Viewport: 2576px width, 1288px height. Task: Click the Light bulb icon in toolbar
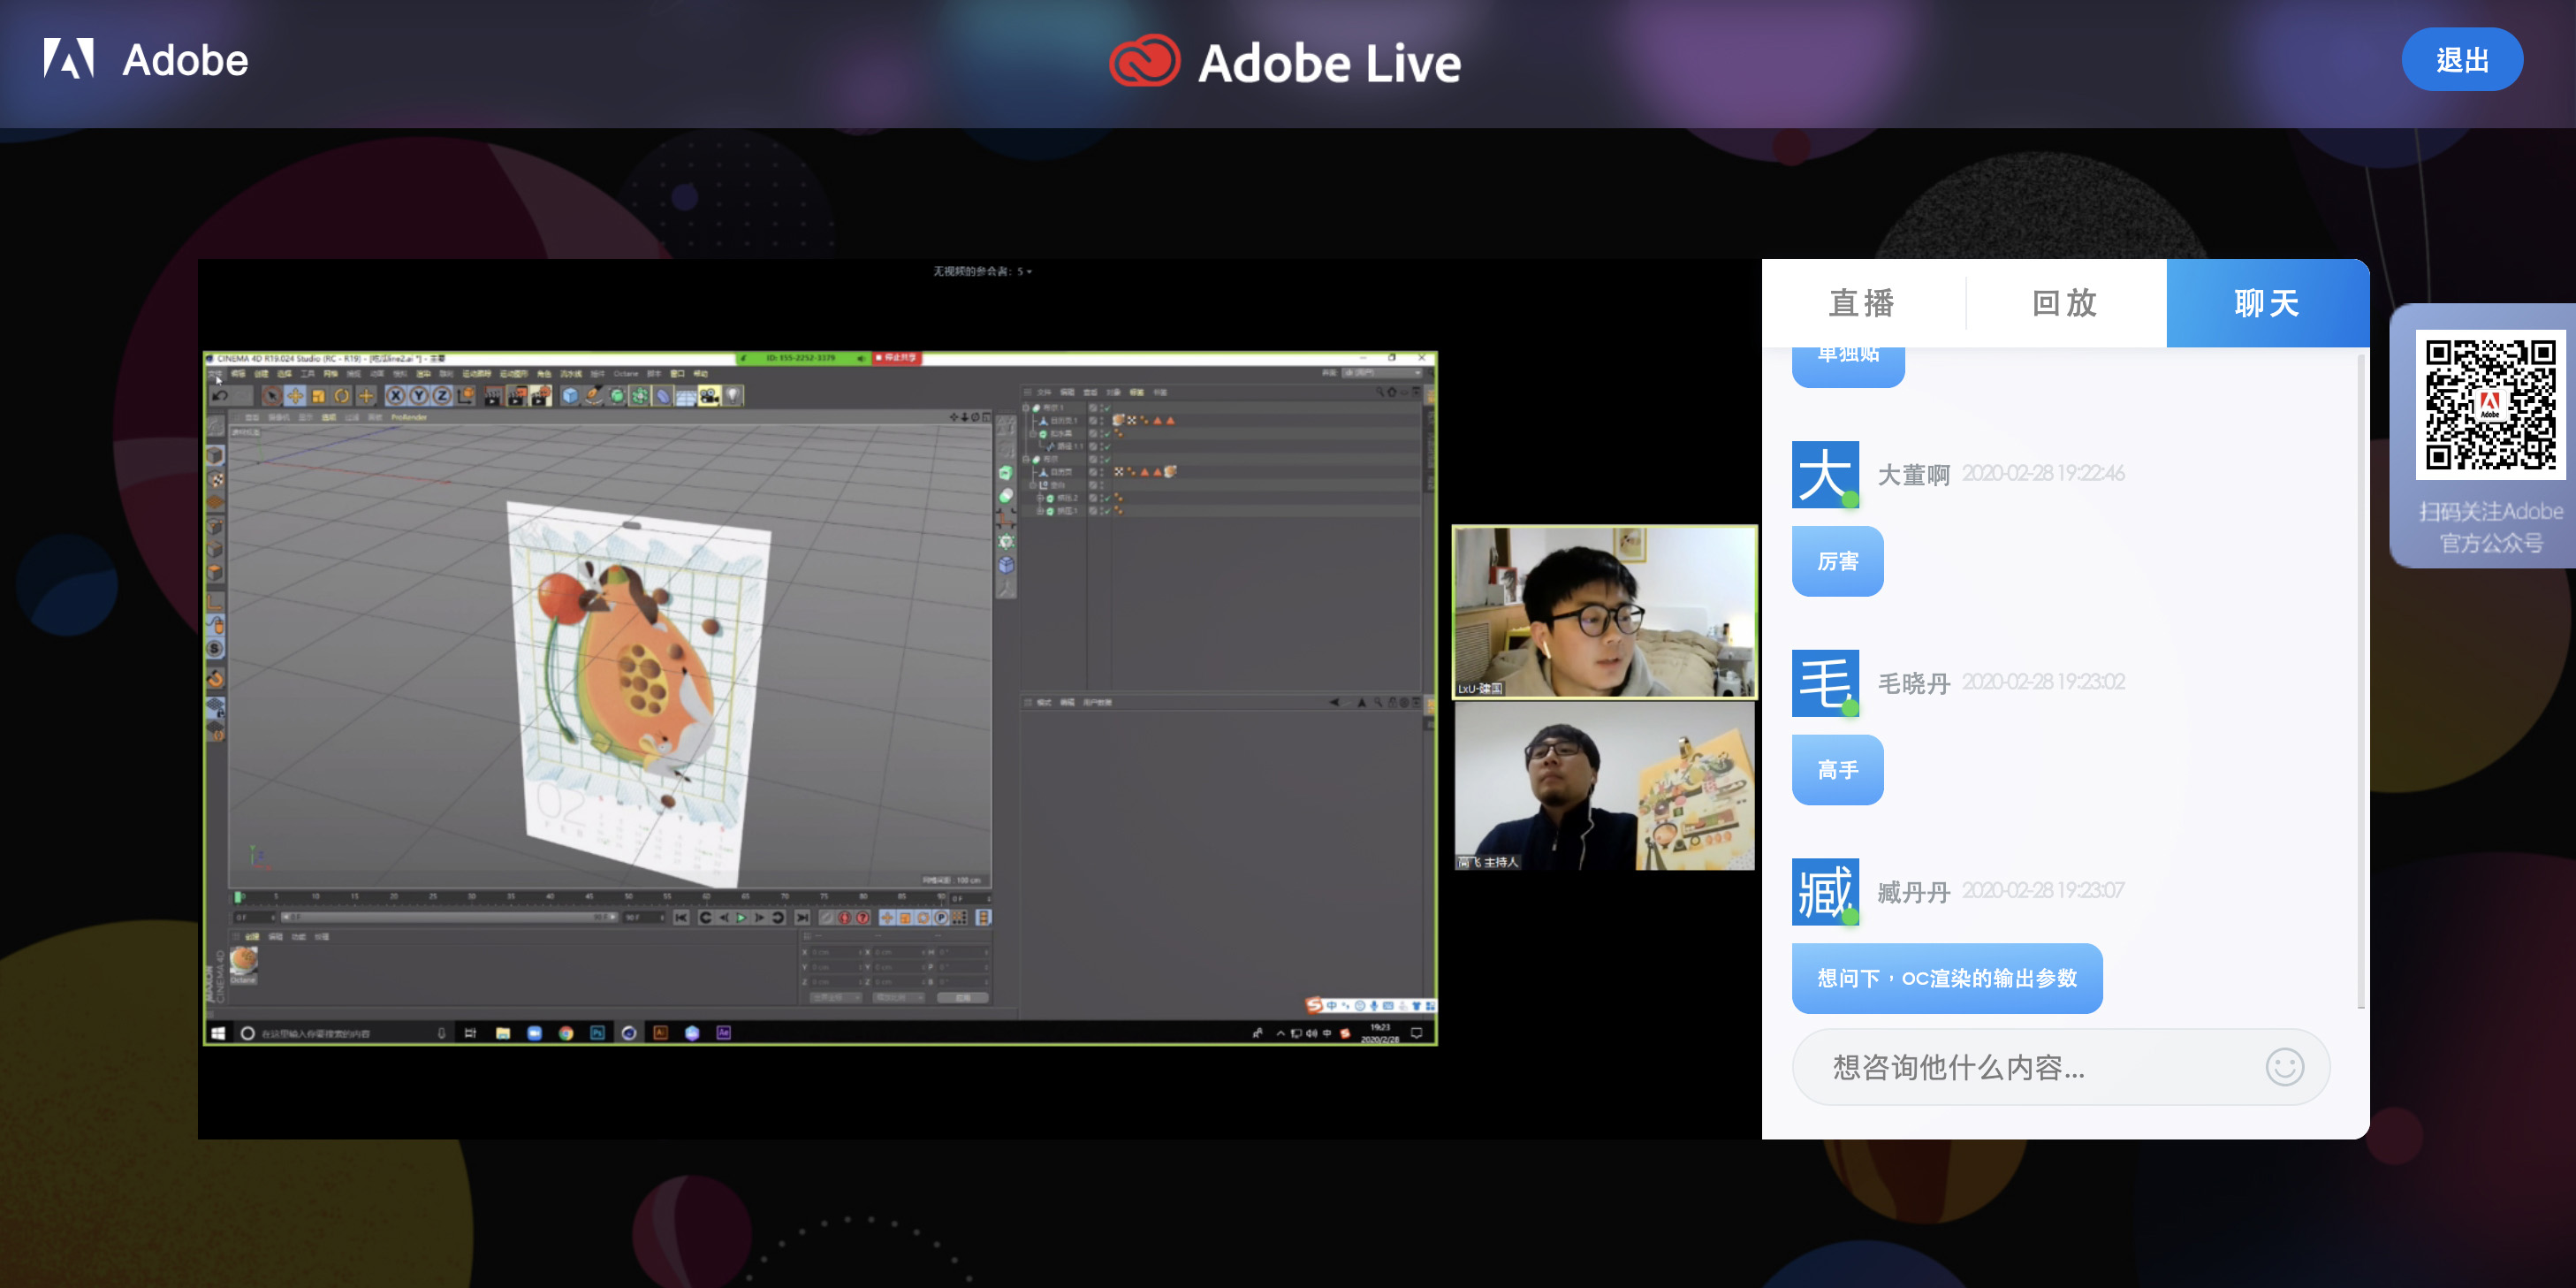(733, 396)
